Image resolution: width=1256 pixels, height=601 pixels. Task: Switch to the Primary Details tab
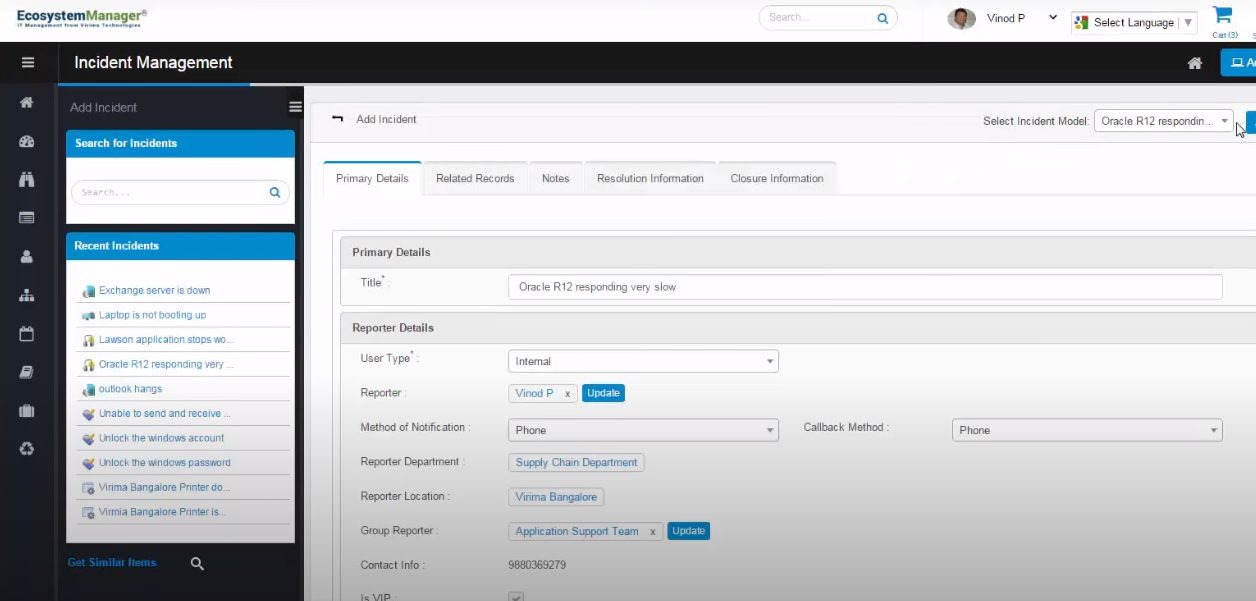tap(372, 178)
